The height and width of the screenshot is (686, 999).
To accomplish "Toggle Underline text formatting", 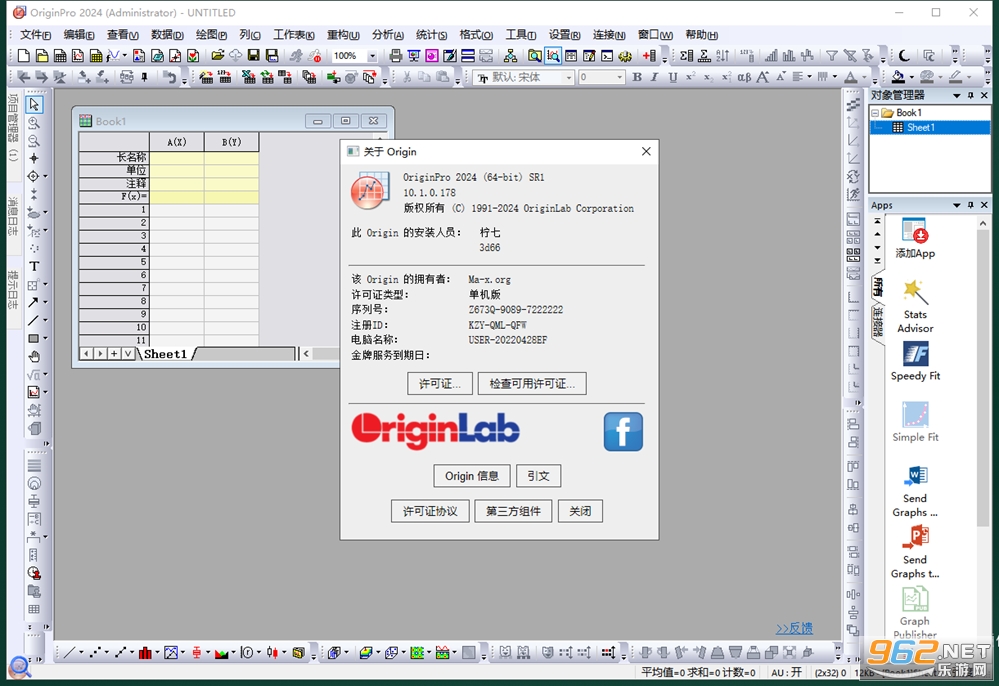I will point(673,77).
